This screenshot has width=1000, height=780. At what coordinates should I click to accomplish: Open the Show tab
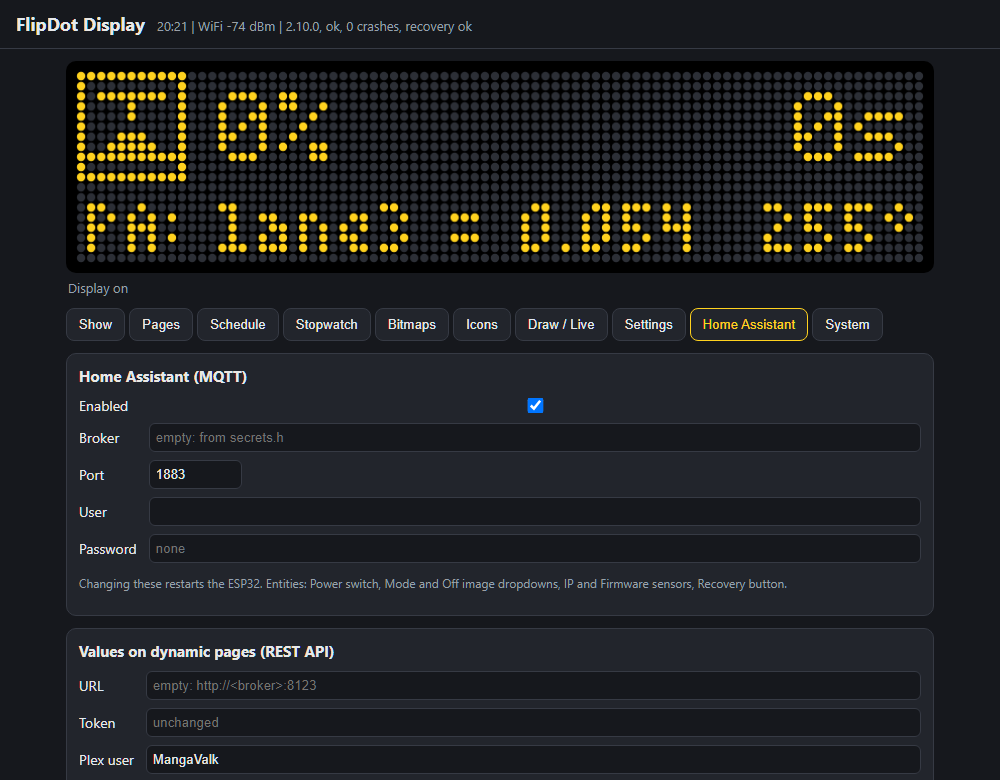coord(95,325)
